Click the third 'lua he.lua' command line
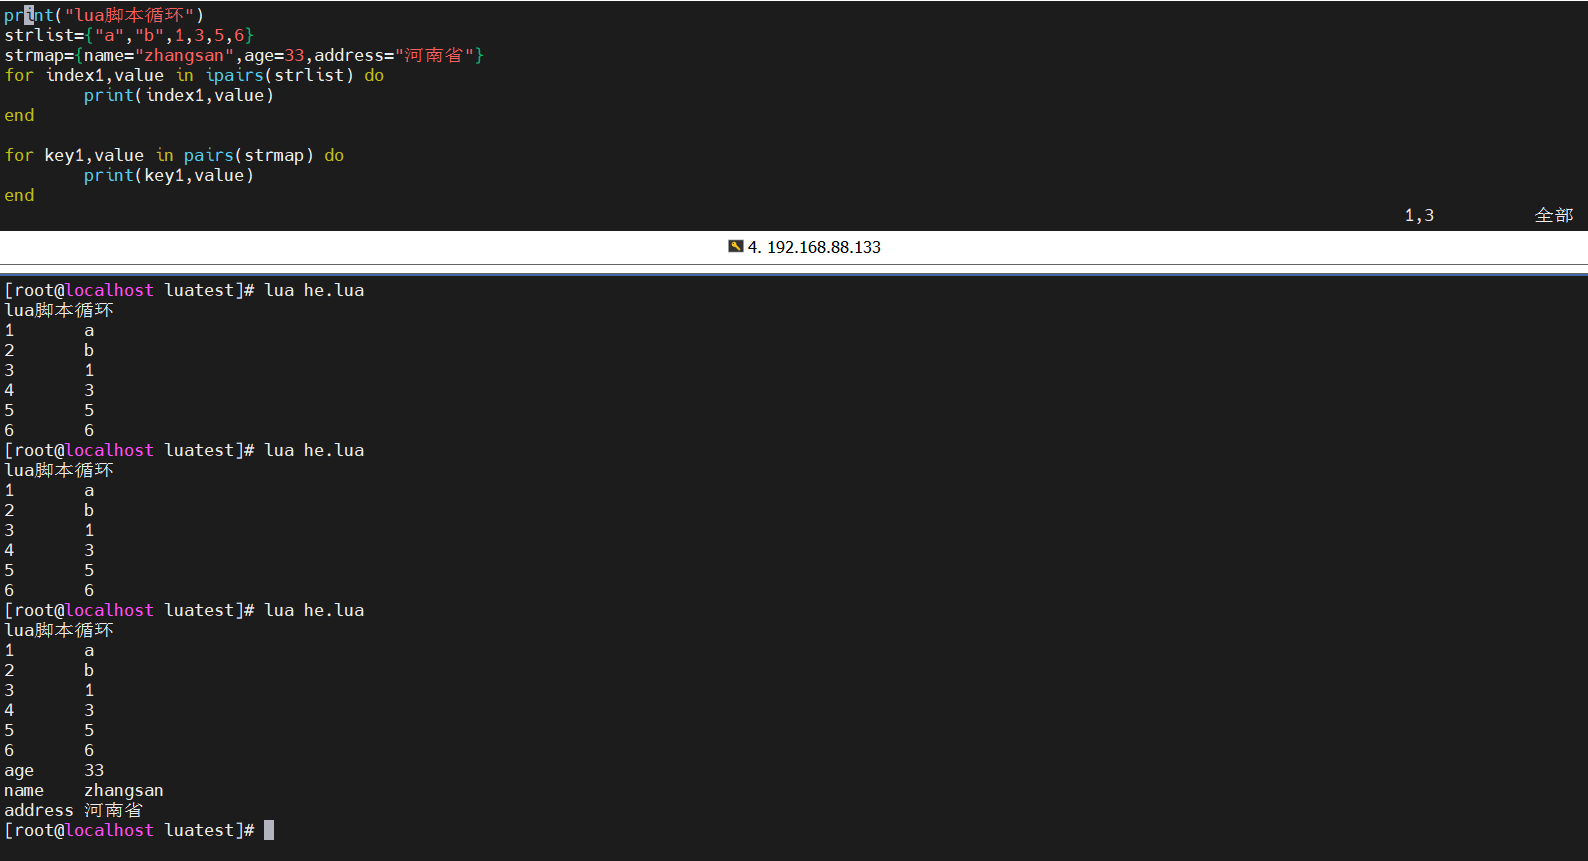This screenshot has width=1588, height=861. (184, 610)
